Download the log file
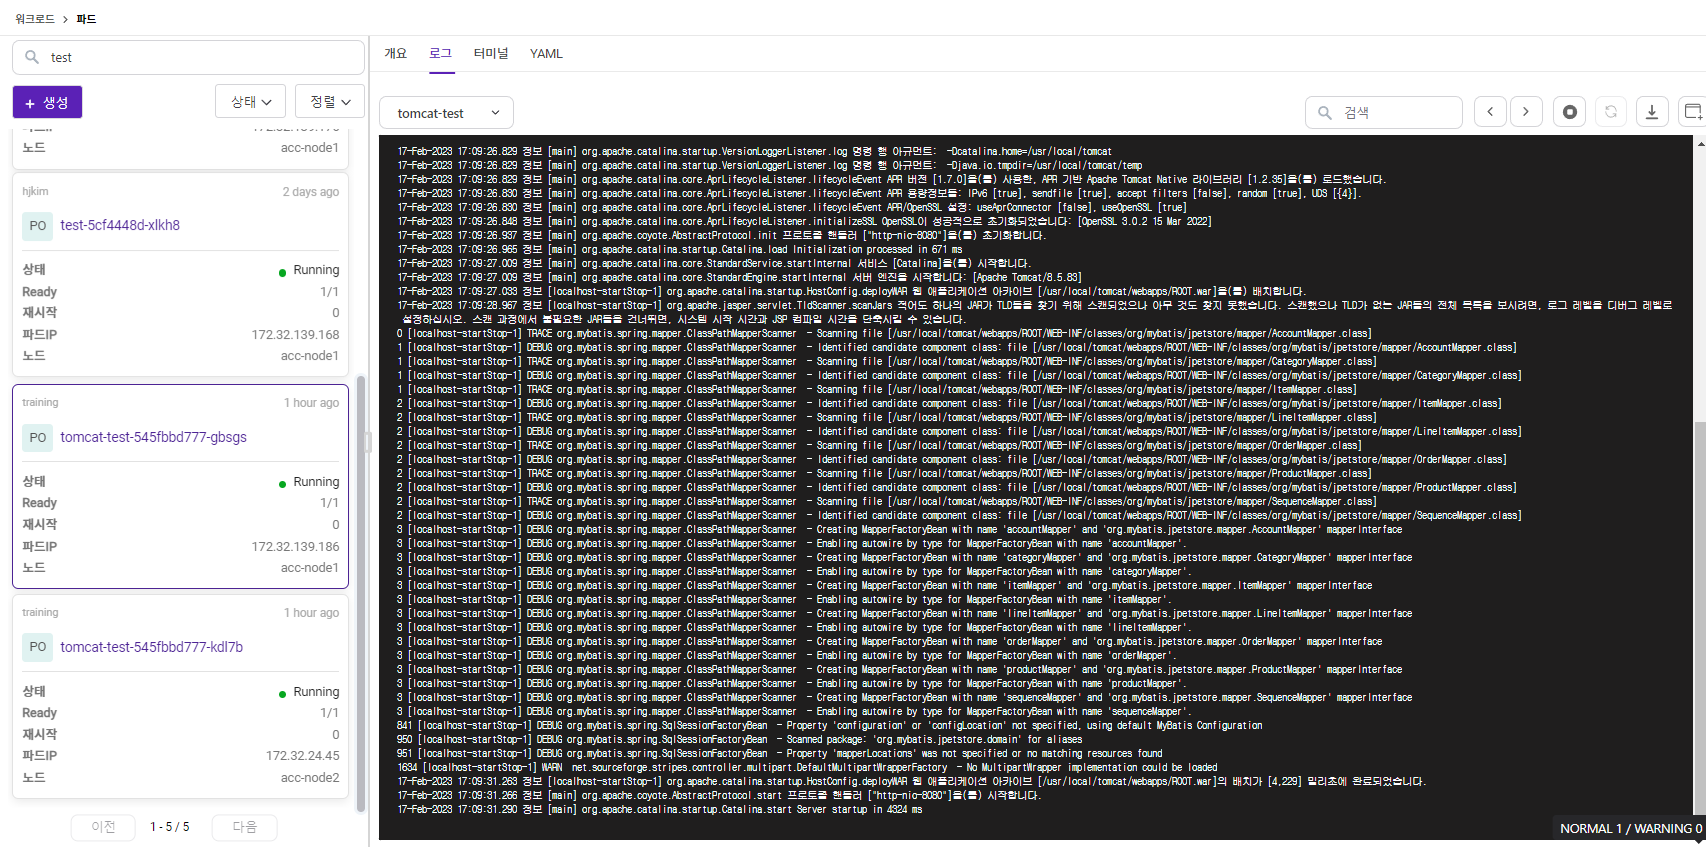 1652,112
